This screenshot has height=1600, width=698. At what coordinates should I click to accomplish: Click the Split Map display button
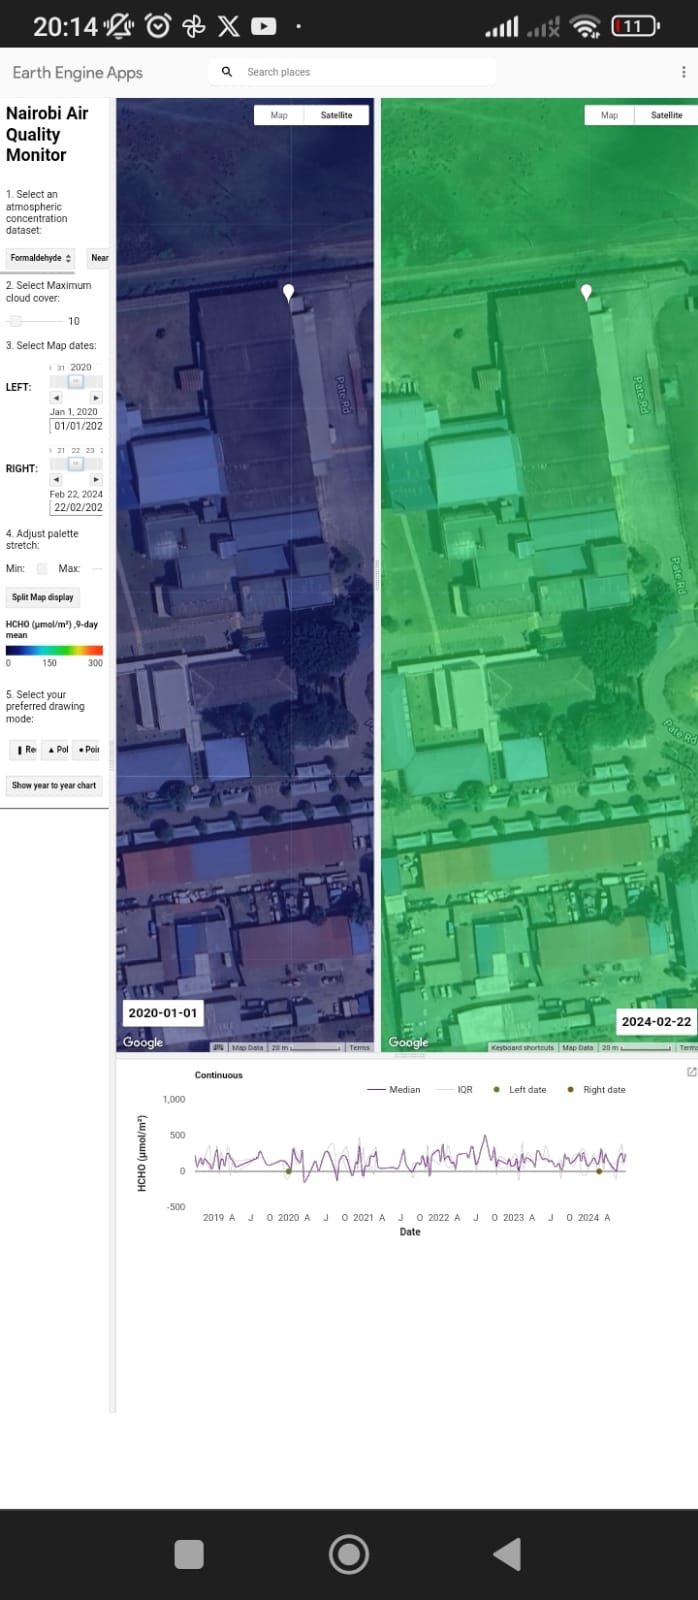click(x=43, y=597)
